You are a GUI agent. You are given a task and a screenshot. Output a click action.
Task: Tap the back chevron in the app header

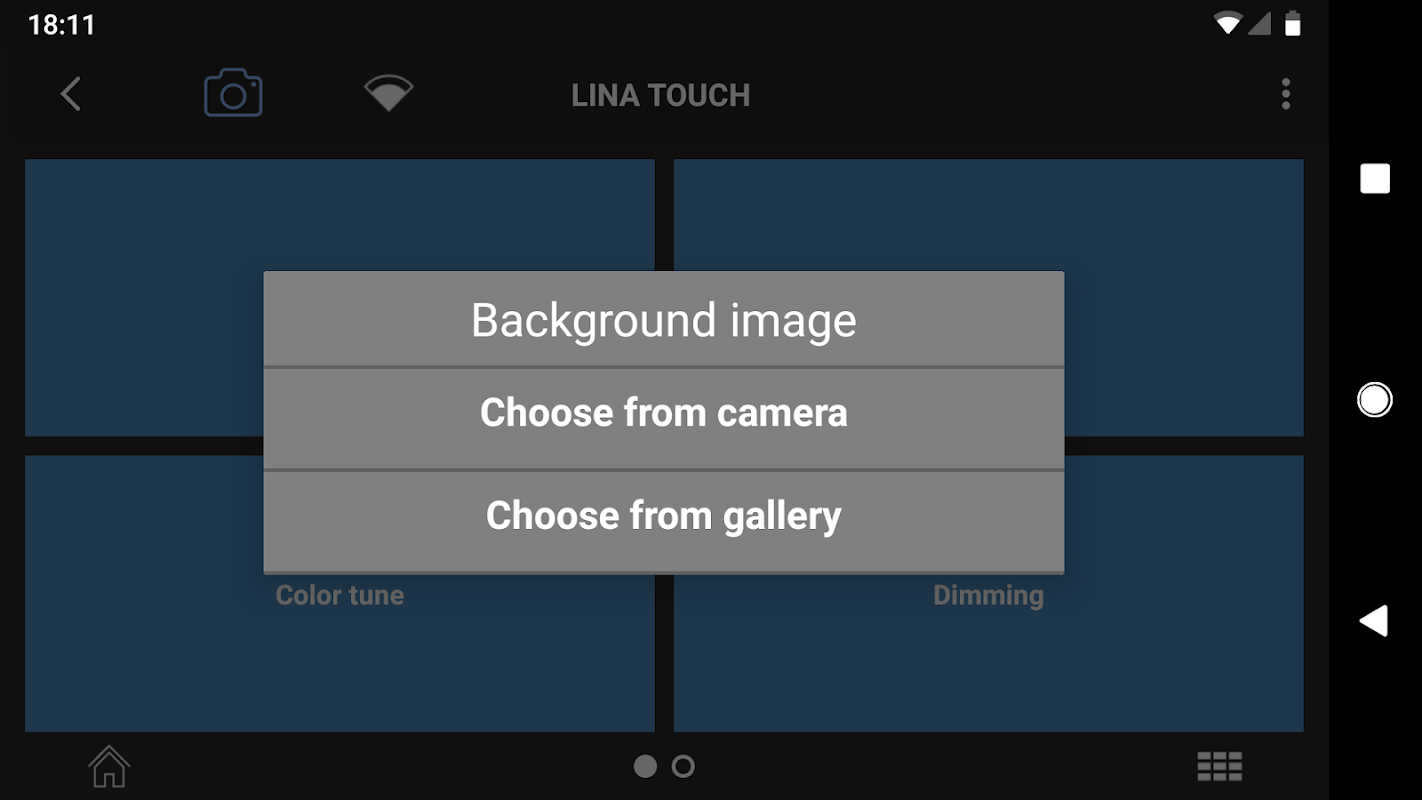click(x=70, y=95)
